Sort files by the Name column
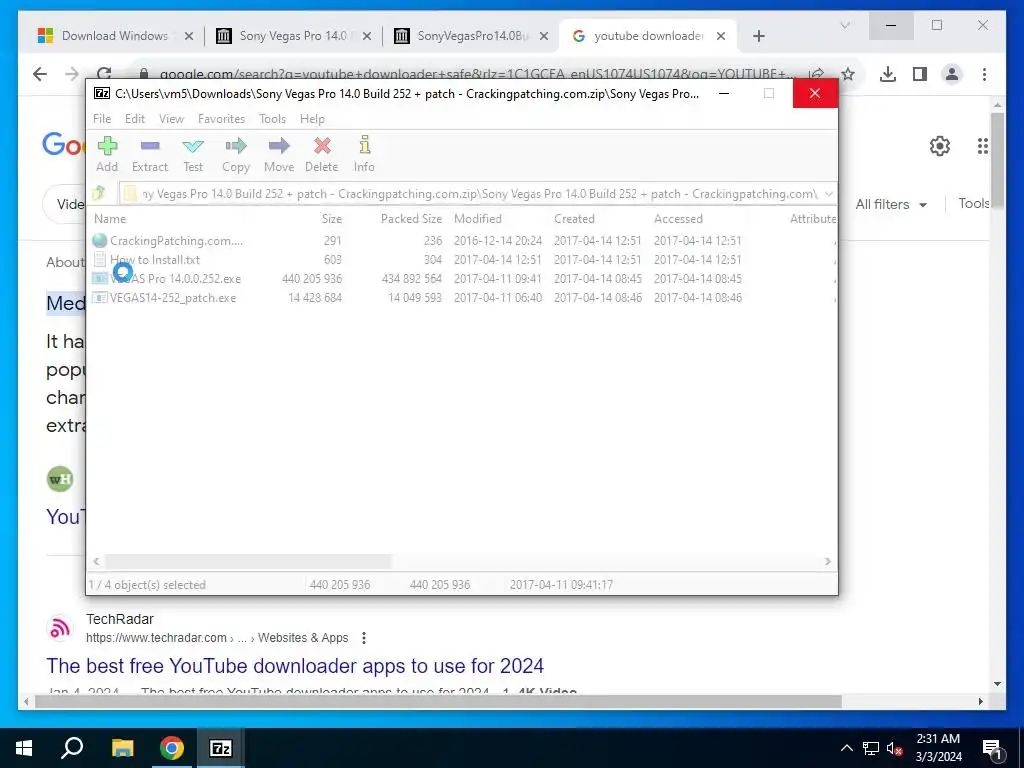The image size is (1024, 768). point(110,219)
